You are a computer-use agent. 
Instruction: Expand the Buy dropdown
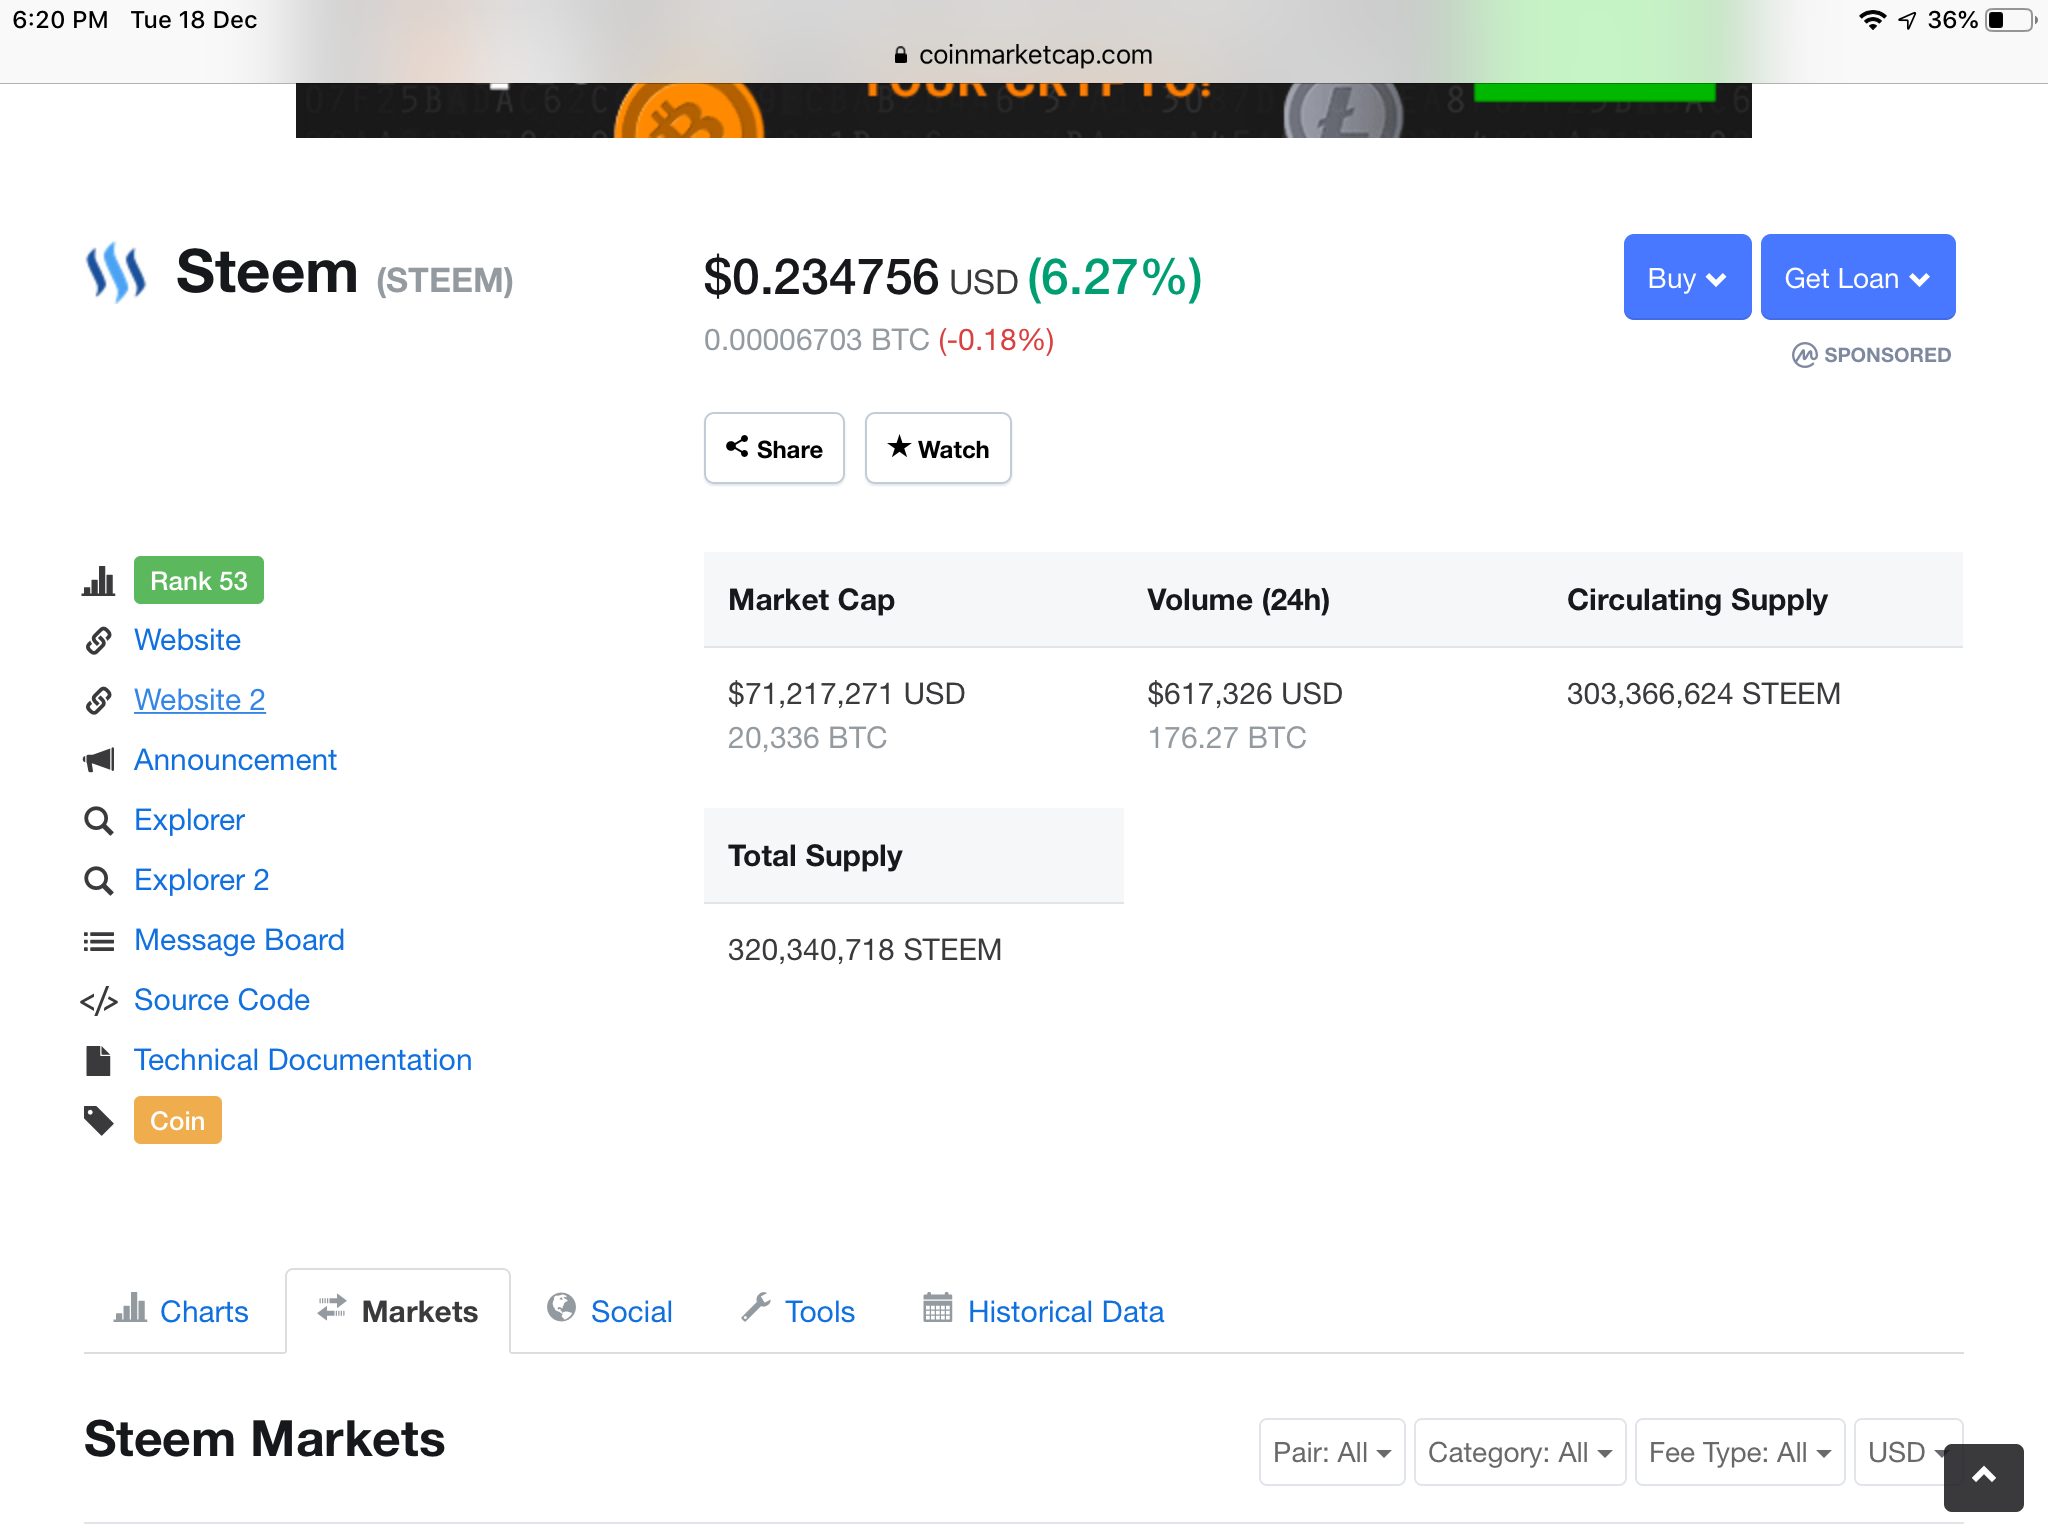click(x=1686, y=278)
